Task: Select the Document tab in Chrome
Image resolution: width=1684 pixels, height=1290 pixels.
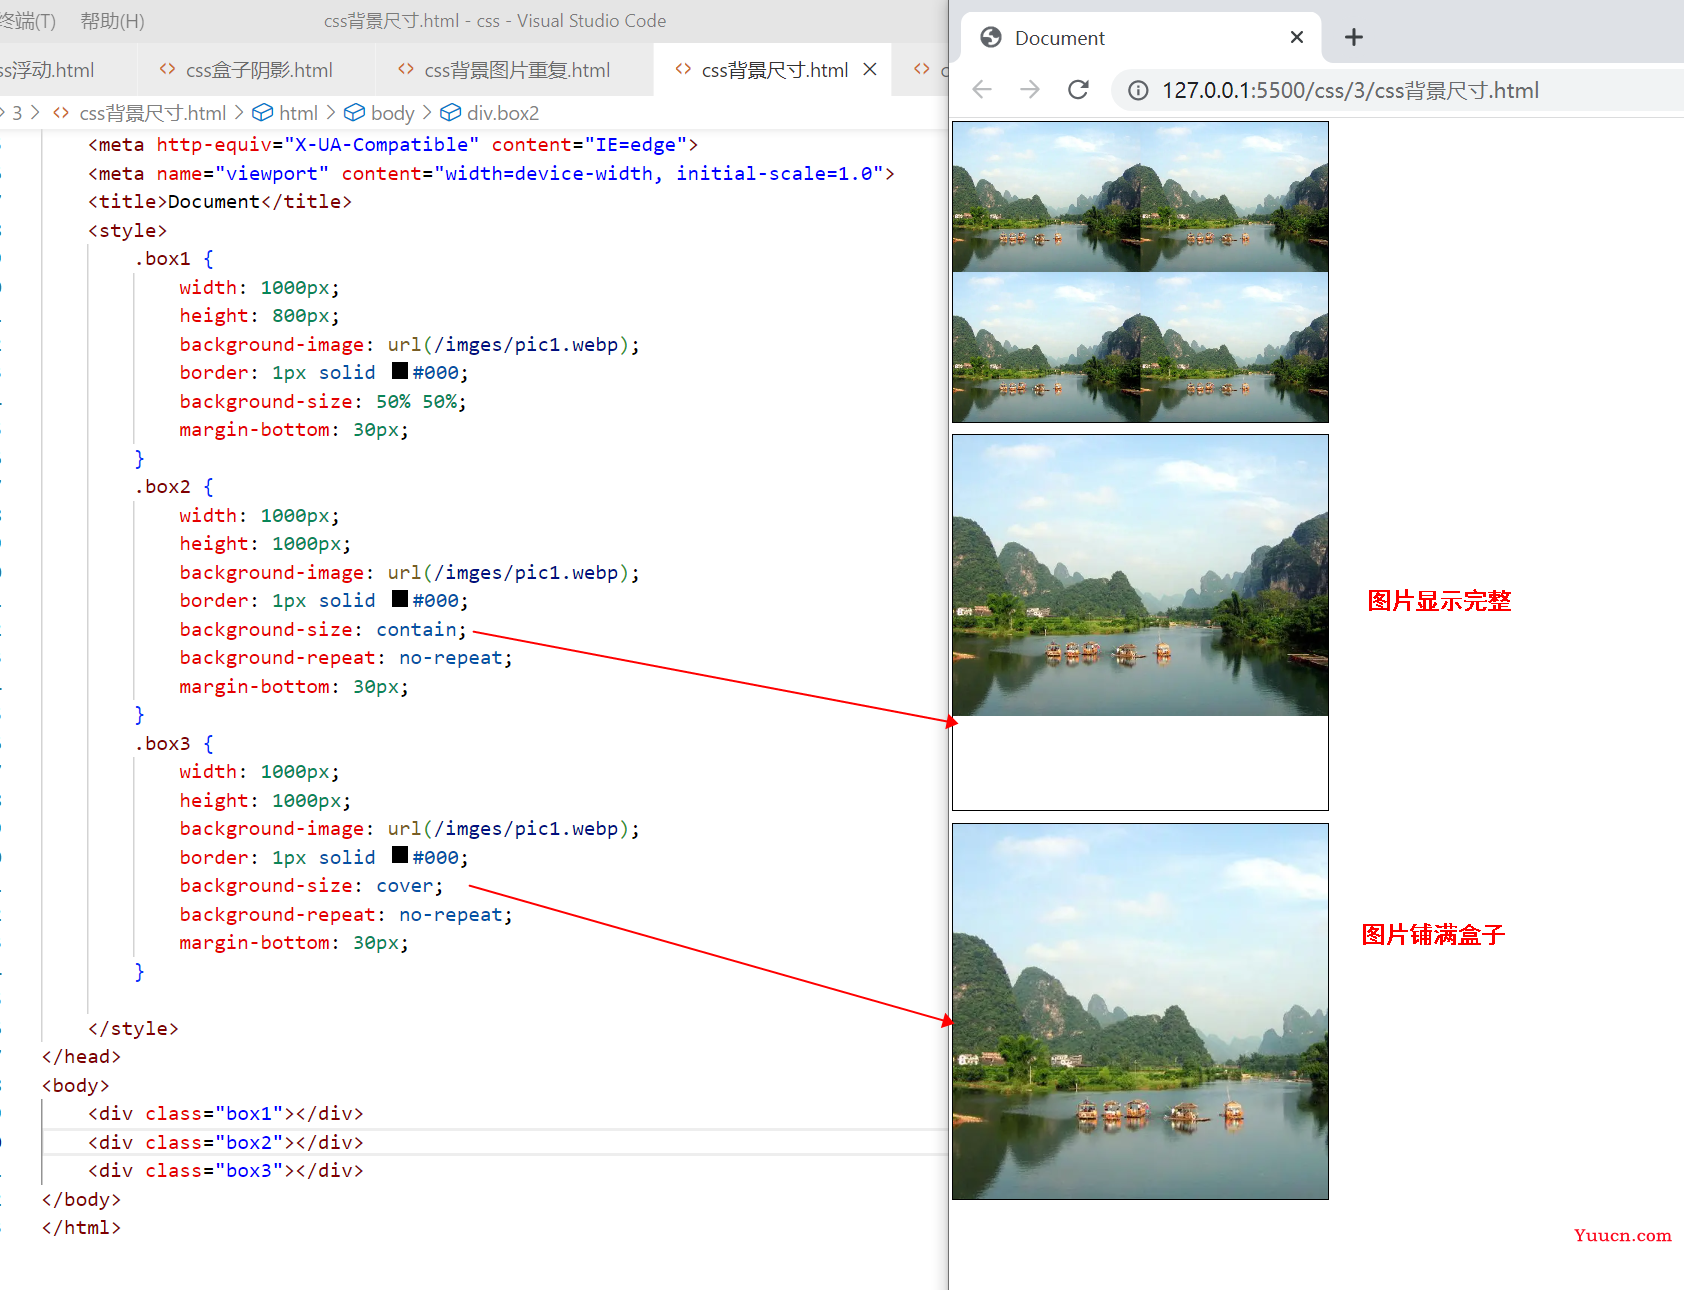Action: [x=1140, y=38]
